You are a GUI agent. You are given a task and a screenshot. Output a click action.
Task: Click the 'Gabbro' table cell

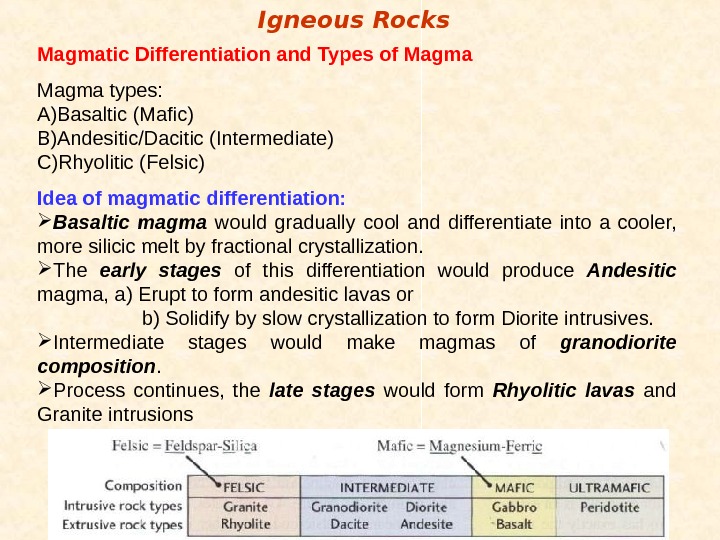point(514,507)
